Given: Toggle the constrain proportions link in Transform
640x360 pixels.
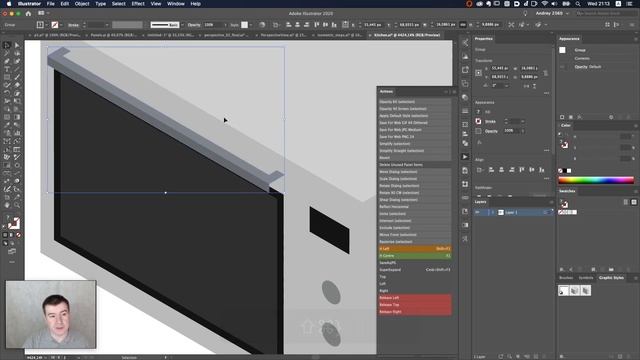Looking at the screenshot, I should tap(545, 73).
